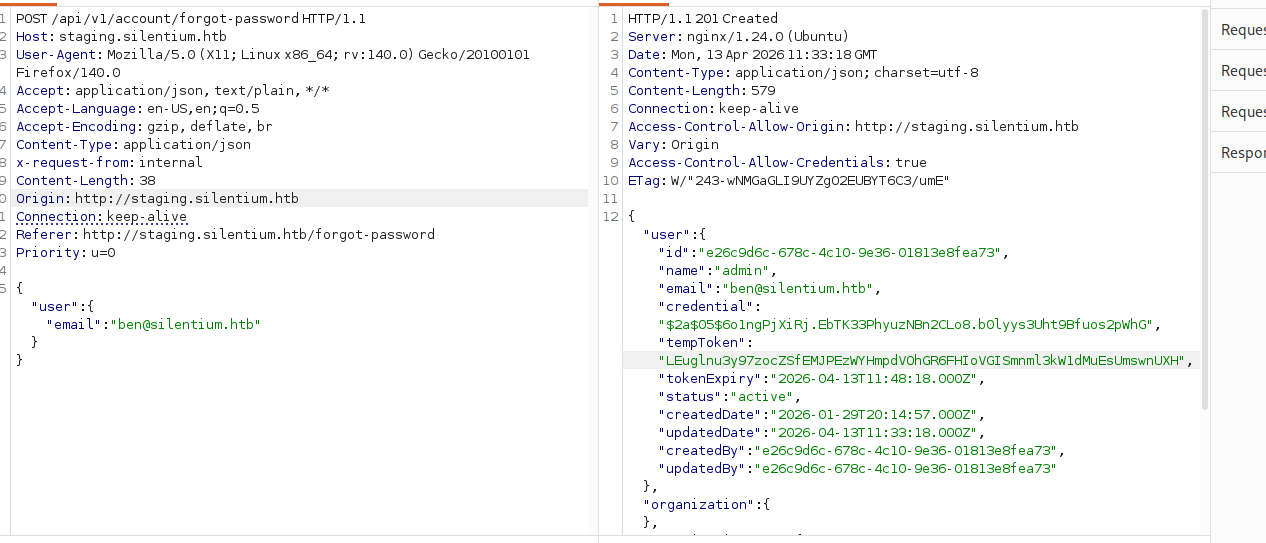Click the "credential": key line

coord(709,307)
